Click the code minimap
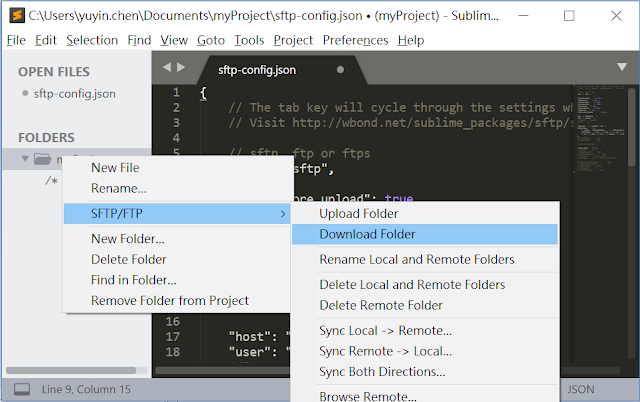640x402 pixels. (x=600, y=129)
